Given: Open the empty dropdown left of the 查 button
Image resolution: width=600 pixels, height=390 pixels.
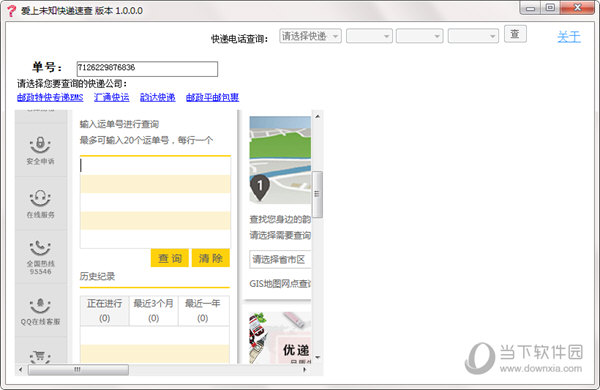Looking at the screenshot, I should [473, 36].
